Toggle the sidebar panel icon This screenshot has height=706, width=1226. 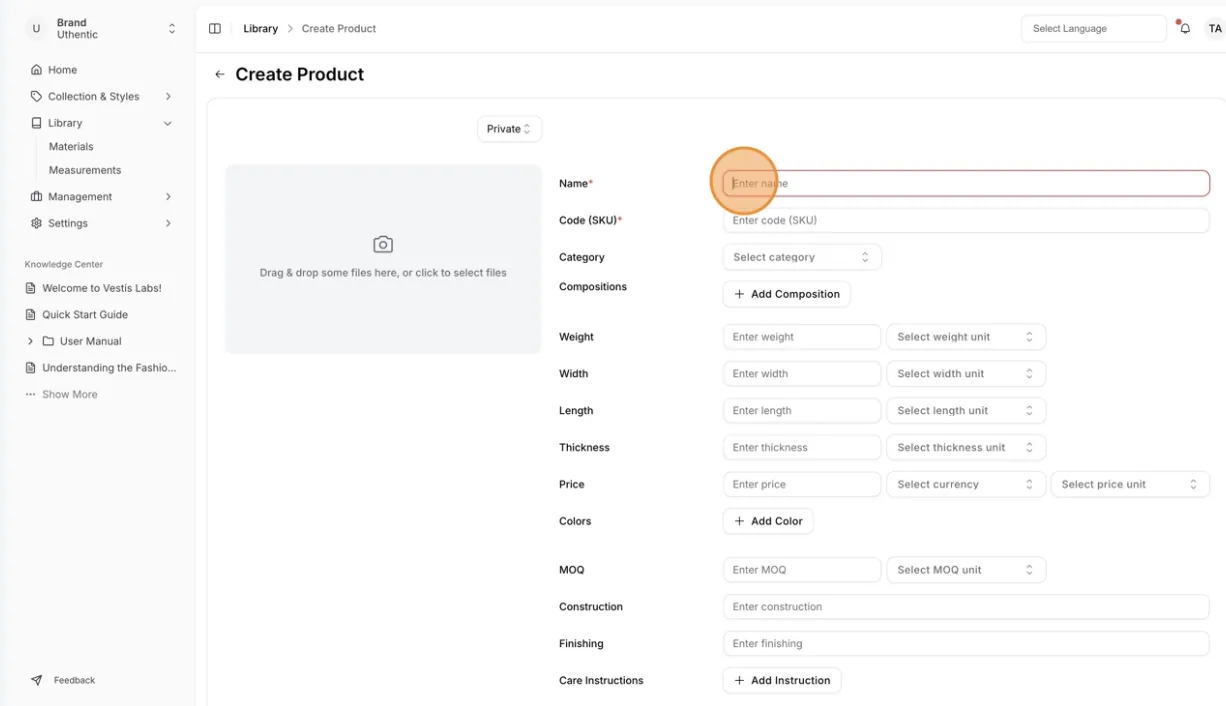214,29
